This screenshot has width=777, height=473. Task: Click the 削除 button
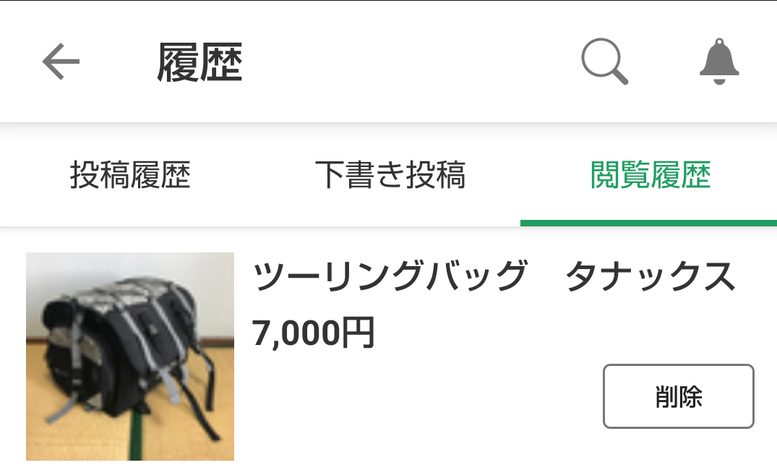tap(678, 396)
